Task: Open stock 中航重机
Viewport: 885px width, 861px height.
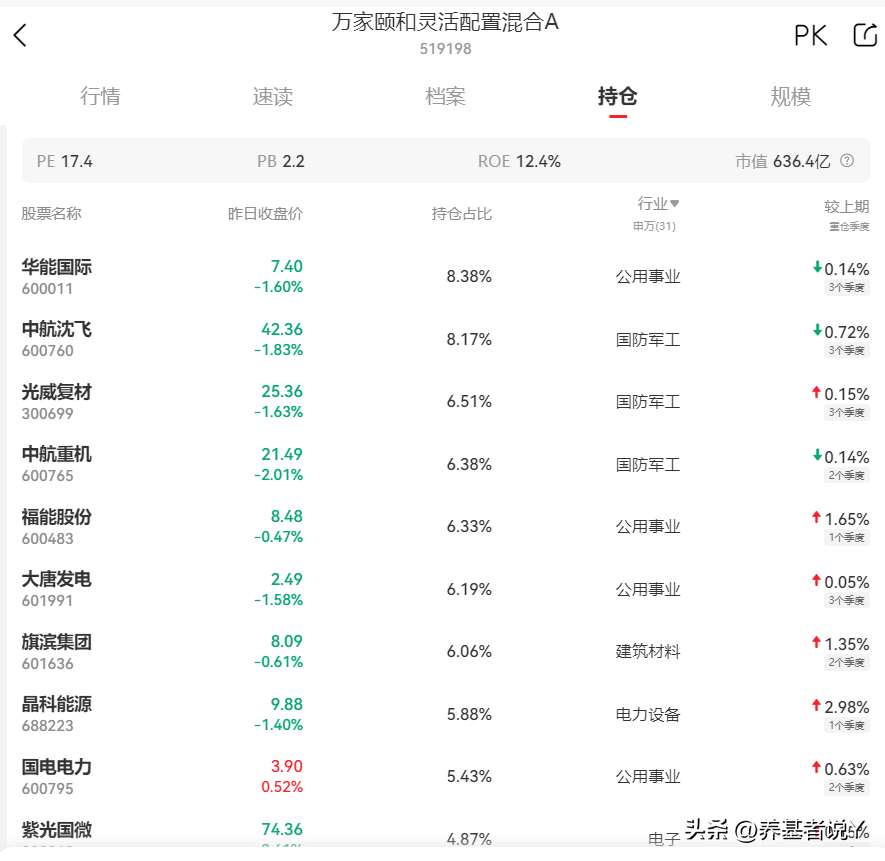Action: pyautogui.click(x=56, y=454)
